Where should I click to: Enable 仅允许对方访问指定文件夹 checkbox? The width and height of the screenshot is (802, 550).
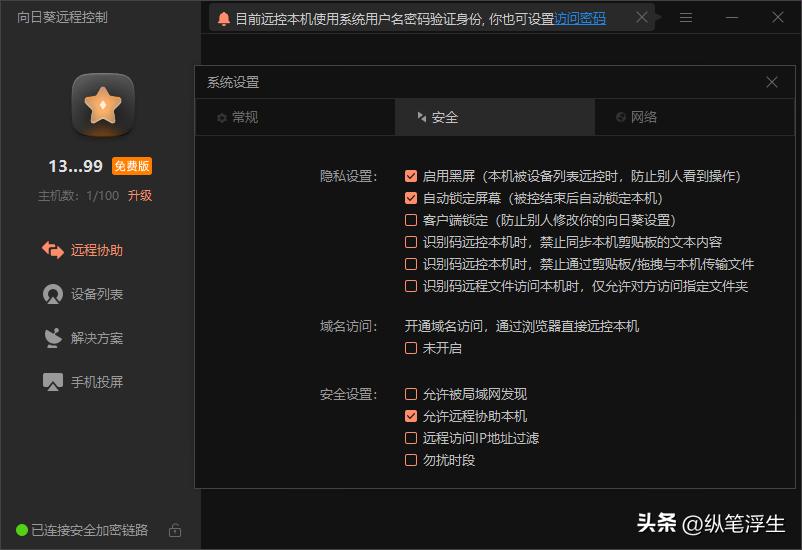(x=411, y=286)
